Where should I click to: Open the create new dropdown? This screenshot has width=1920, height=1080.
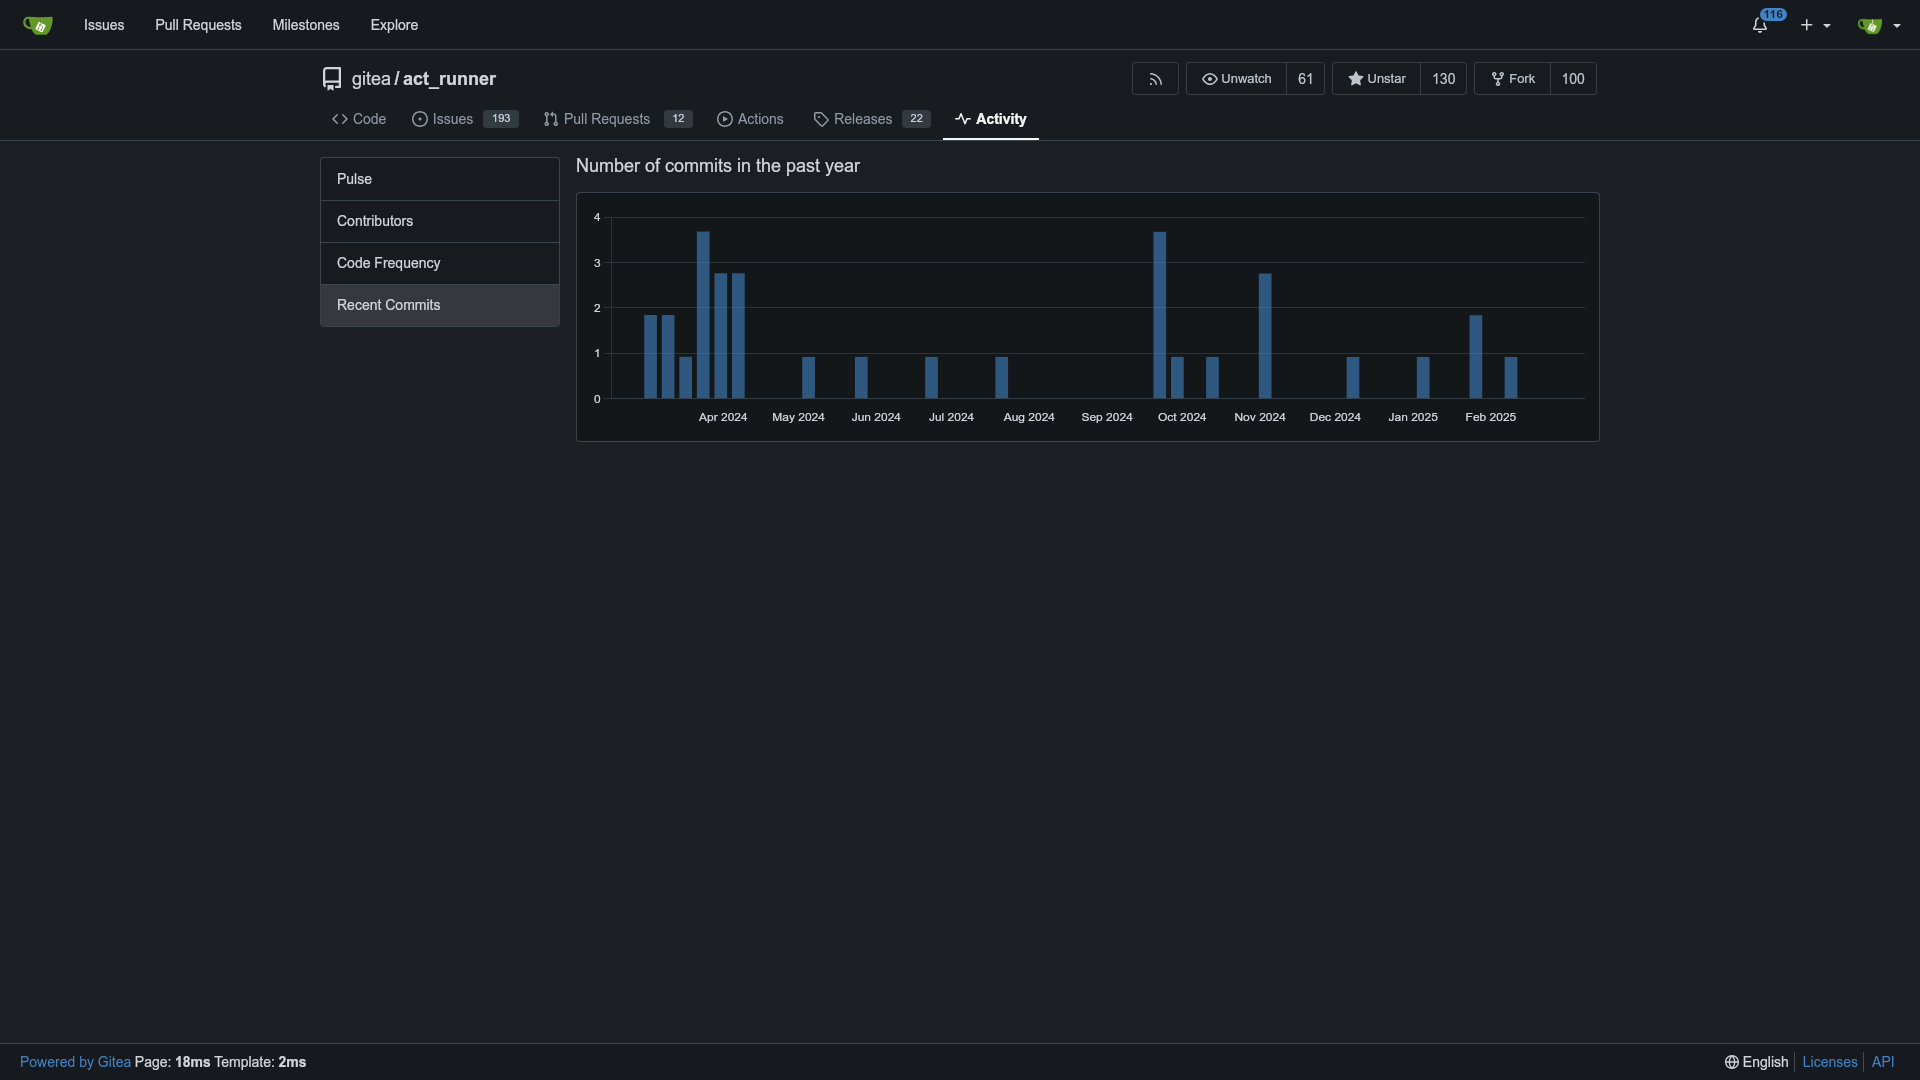[1807, 24]
